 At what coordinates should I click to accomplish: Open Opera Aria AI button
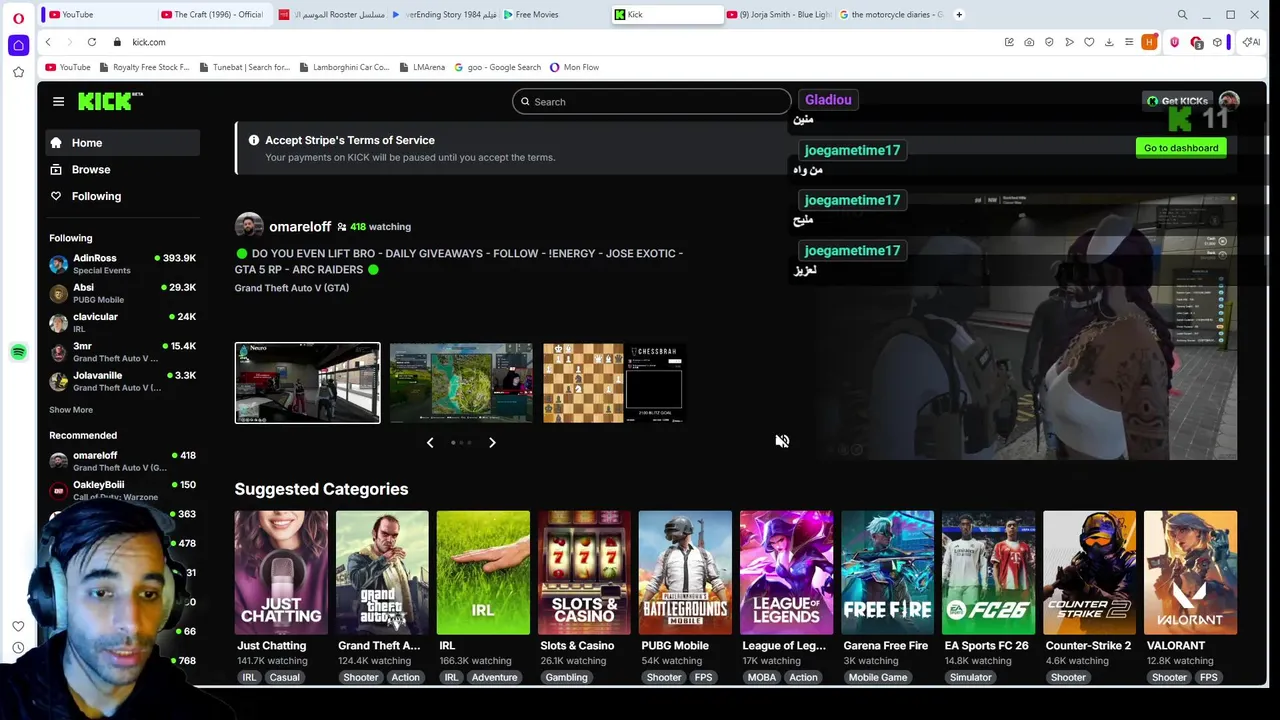(x=1251, y=42)
